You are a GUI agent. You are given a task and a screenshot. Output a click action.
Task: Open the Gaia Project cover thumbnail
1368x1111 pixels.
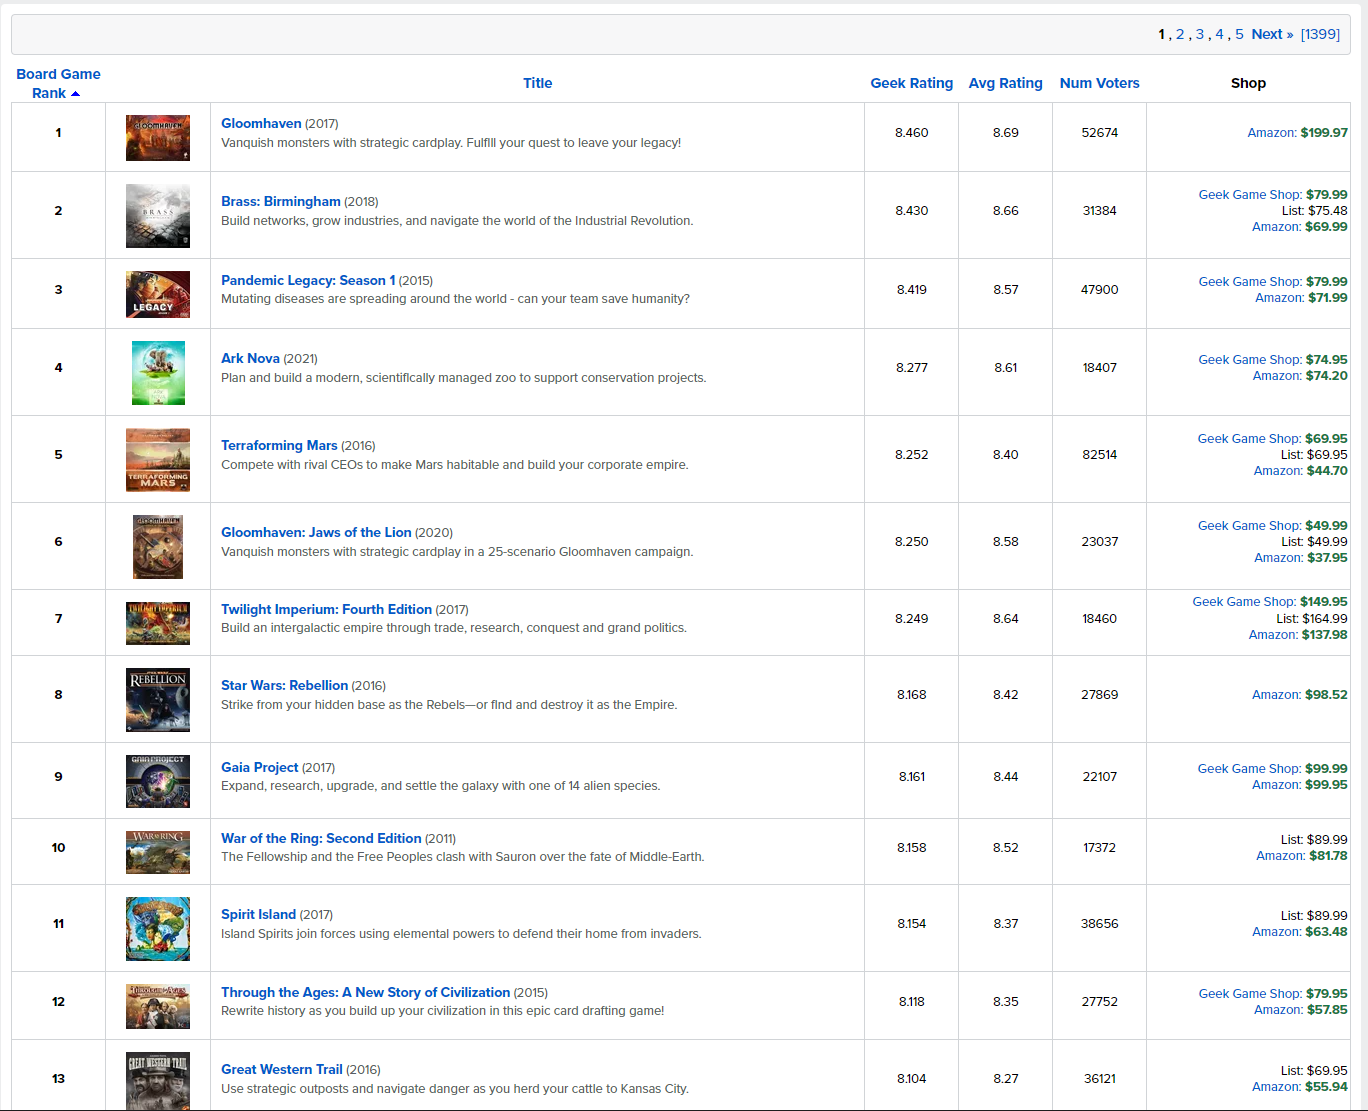click(158, 781)
